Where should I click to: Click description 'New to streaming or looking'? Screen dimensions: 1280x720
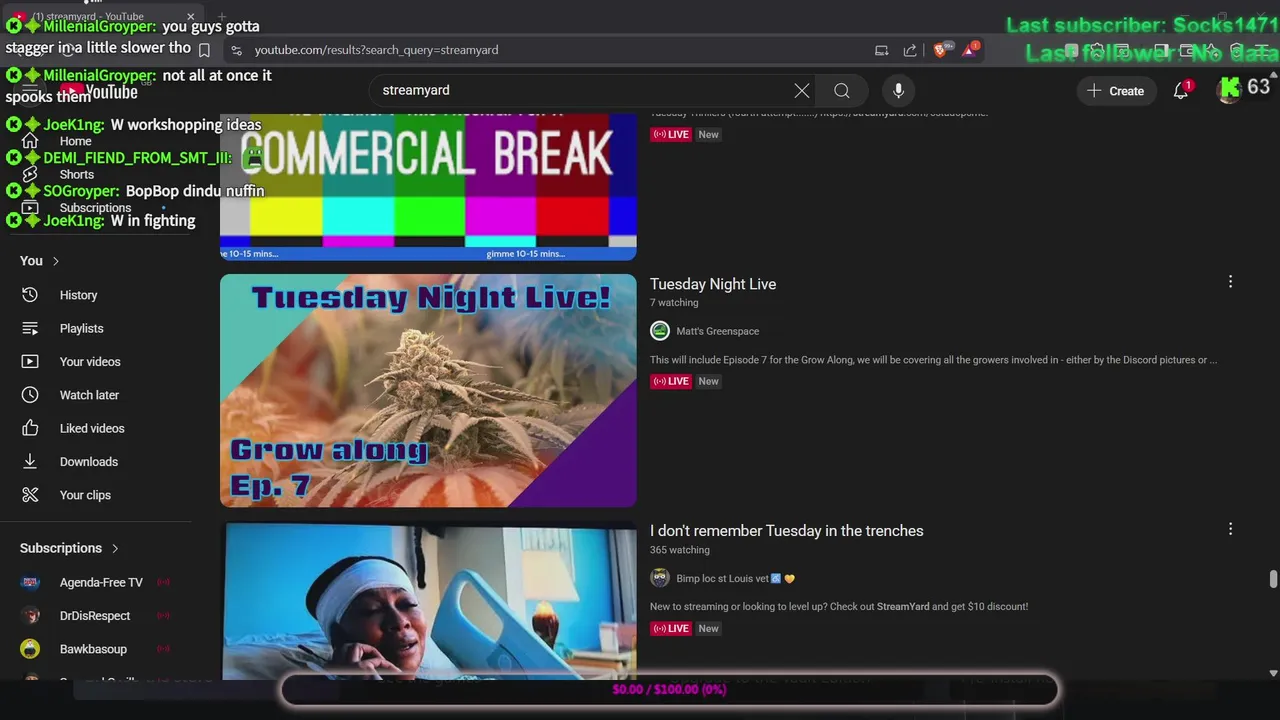click(x=839, y=607)
